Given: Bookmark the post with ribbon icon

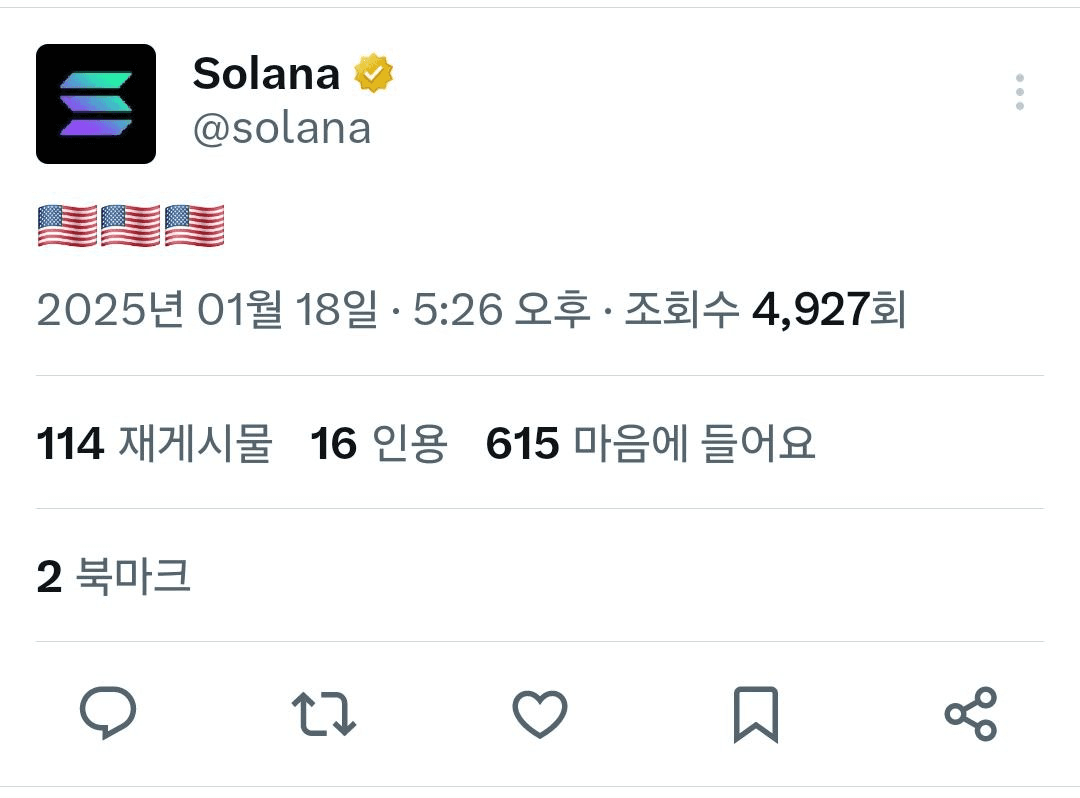Looking at the screenshot, I should tap(756, 715).
